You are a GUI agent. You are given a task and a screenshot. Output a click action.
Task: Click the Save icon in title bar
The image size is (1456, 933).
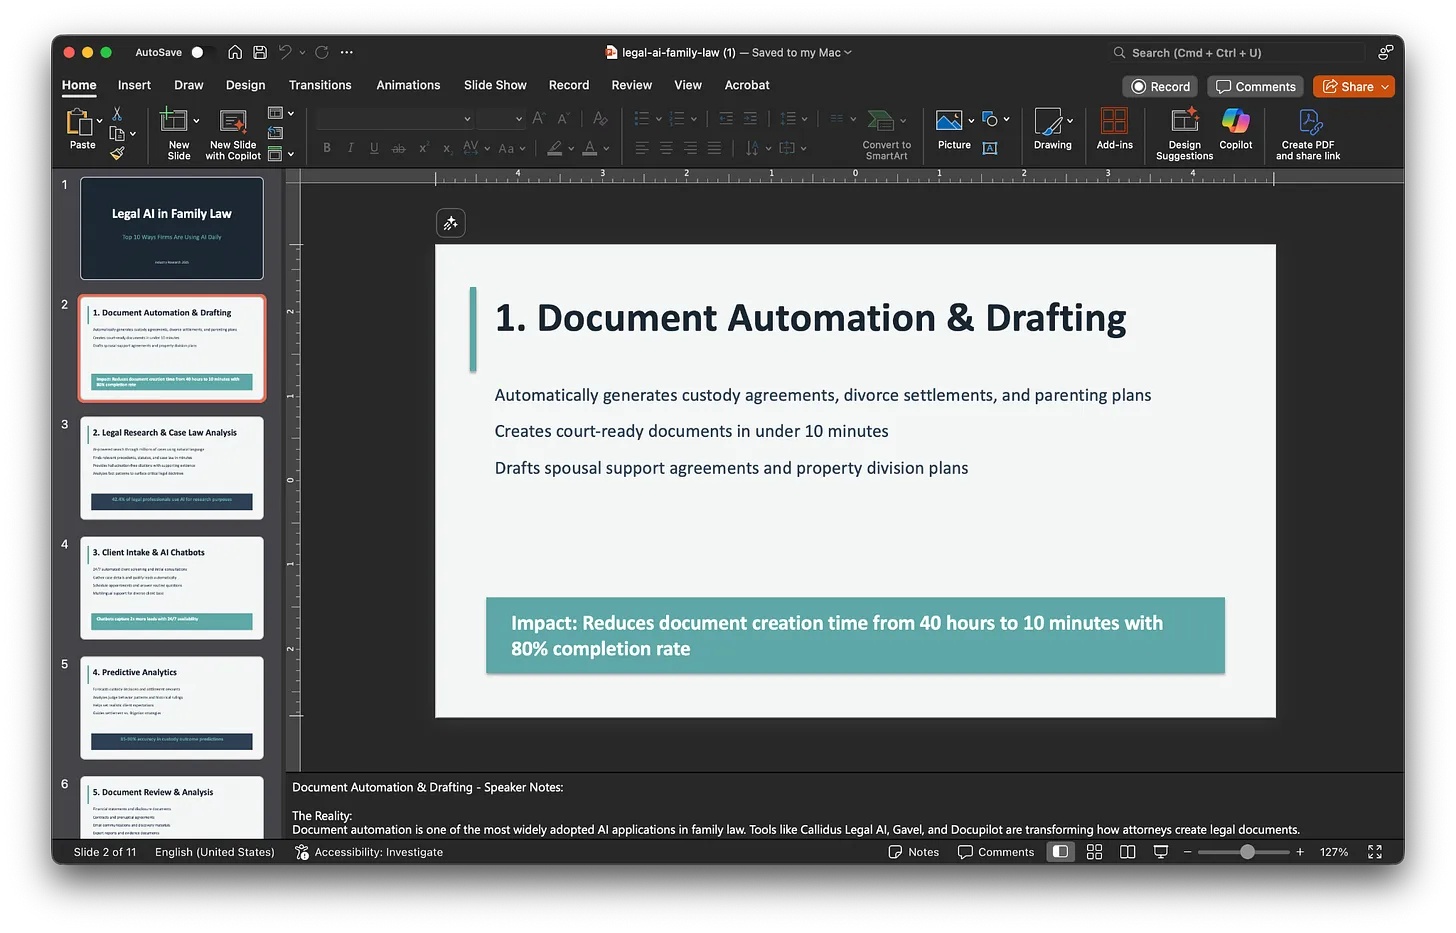click(260, 52)
